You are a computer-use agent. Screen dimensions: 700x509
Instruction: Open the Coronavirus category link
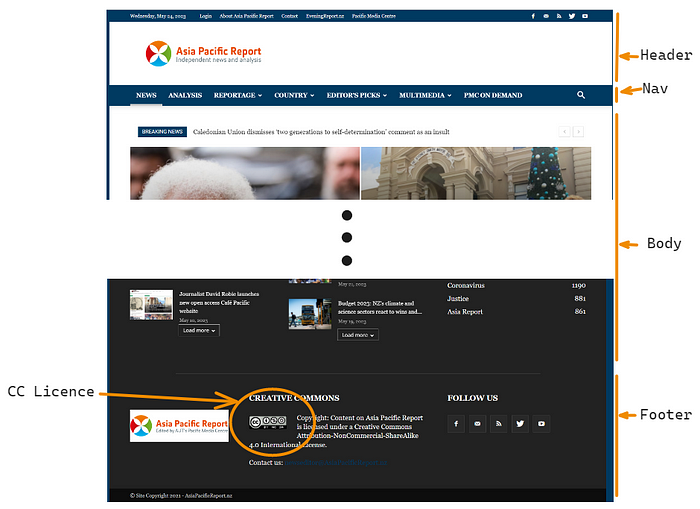[x=466, y=285]
